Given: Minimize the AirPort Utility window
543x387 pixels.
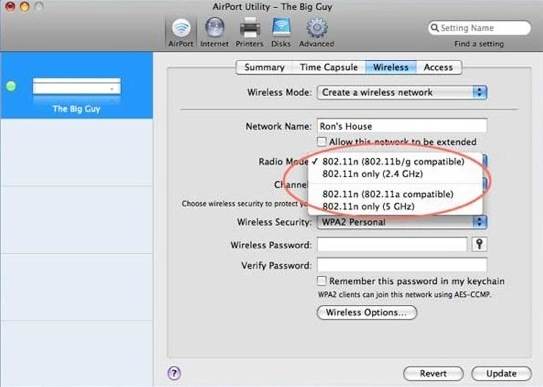Looking at the screenshot, I should point(25,6).
